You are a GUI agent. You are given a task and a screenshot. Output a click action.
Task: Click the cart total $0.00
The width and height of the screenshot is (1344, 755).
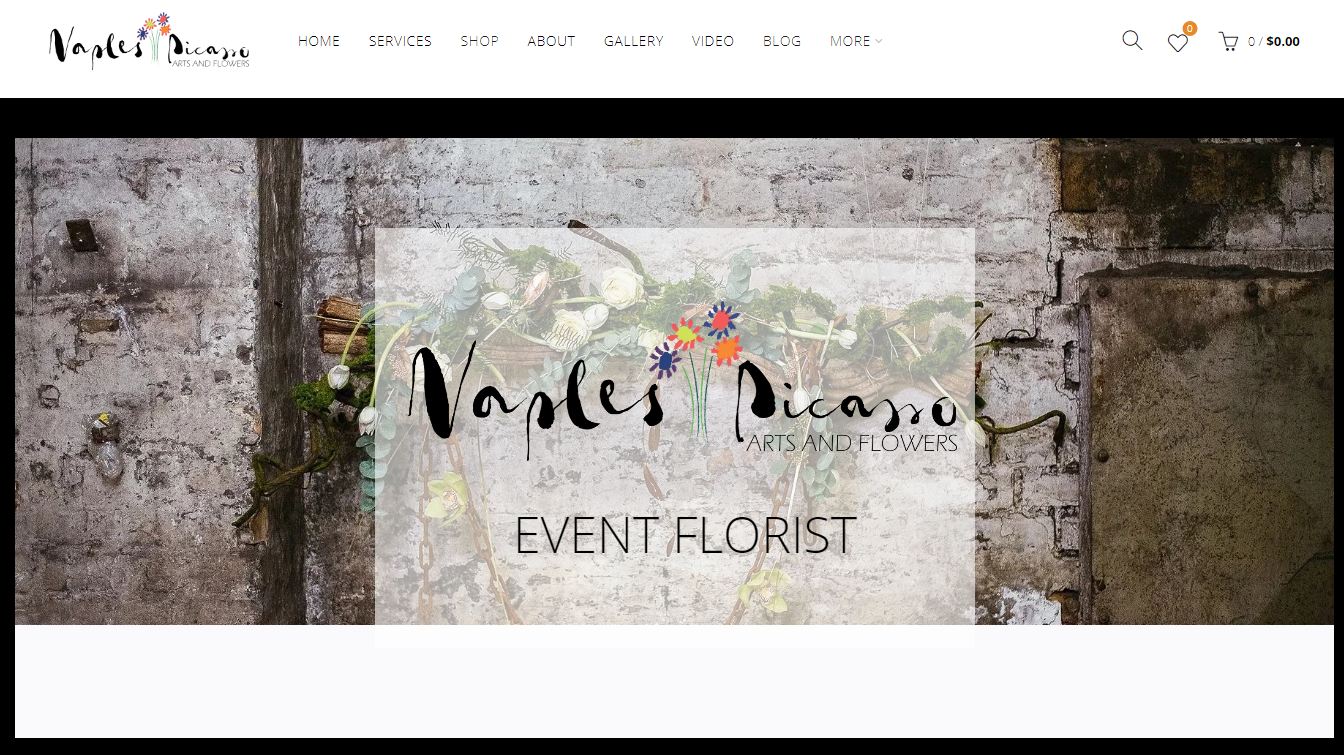point(1283,42)
